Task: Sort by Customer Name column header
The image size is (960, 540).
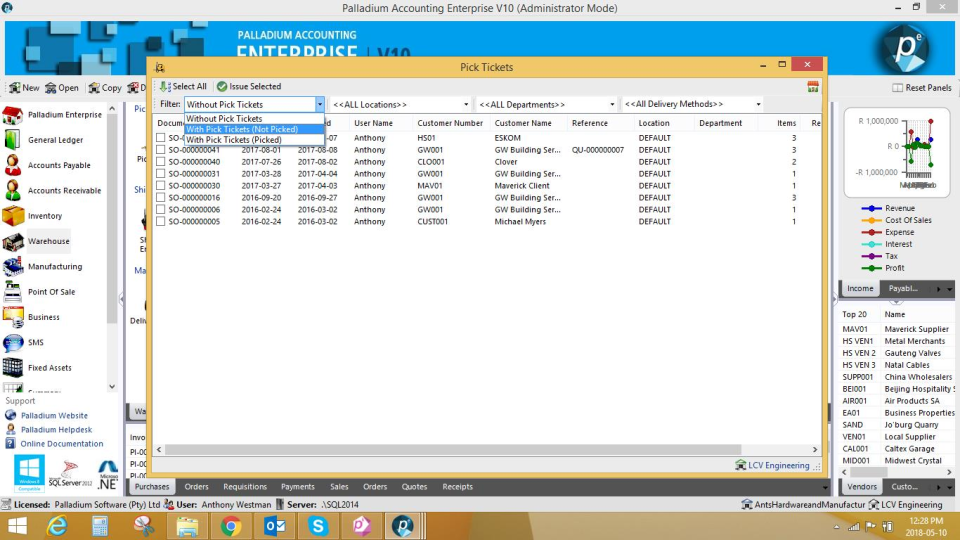Action: (x=523, y=124)
